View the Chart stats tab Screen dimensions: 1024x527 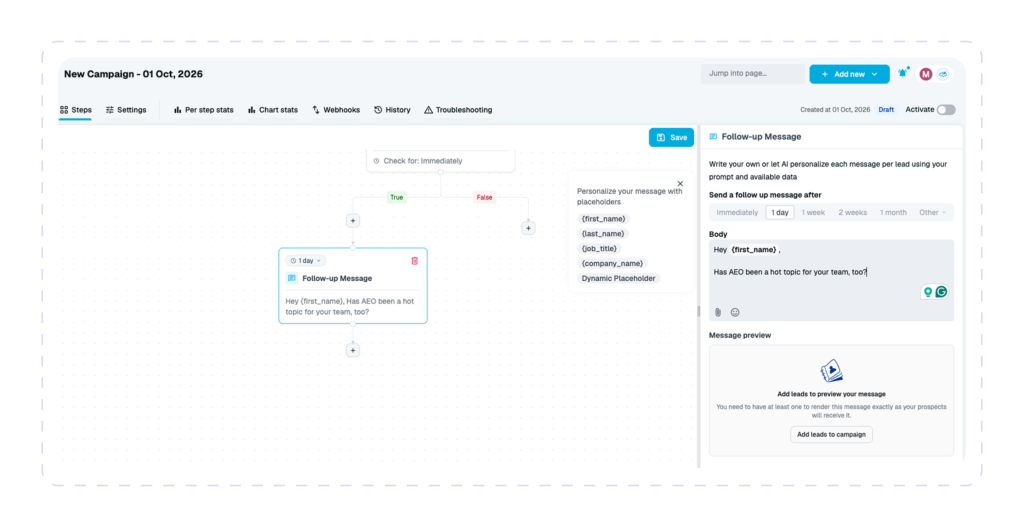pyautogui.click(x=273, y=110)
